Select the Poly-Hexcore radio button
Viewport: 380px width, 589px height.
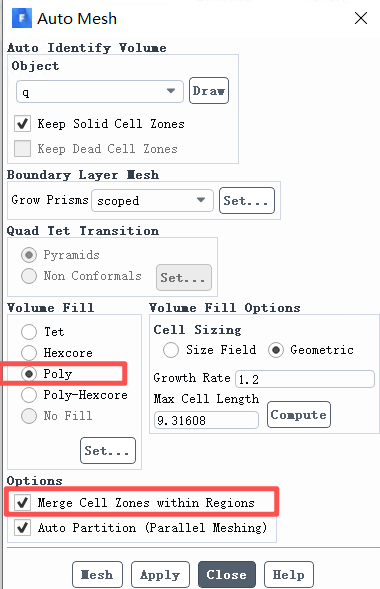tap(29, 395)
